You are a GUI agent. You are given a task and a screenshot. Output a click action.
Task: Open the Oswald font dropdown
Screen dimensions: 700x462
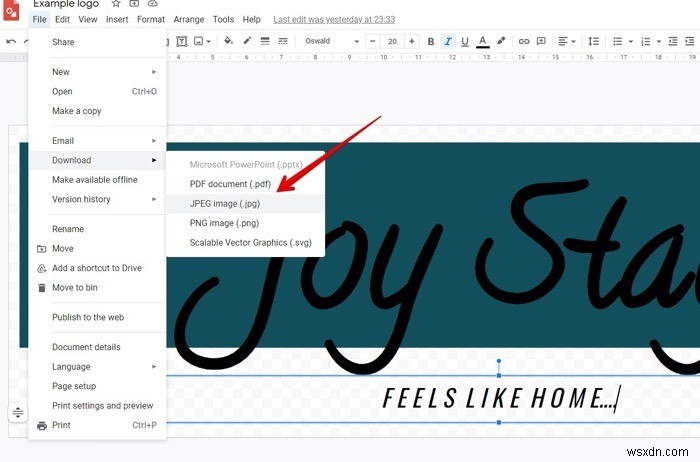tap(332, 41)
